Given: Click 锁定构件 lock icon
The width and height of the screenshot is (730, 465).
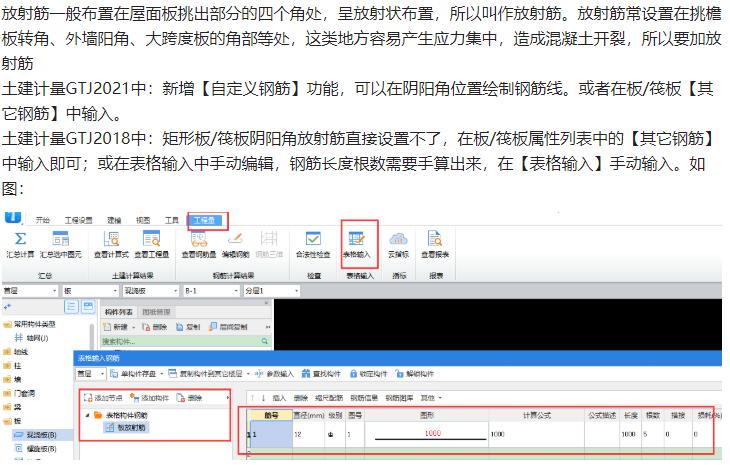Looking at the screenshot, I should coord(353,374).
